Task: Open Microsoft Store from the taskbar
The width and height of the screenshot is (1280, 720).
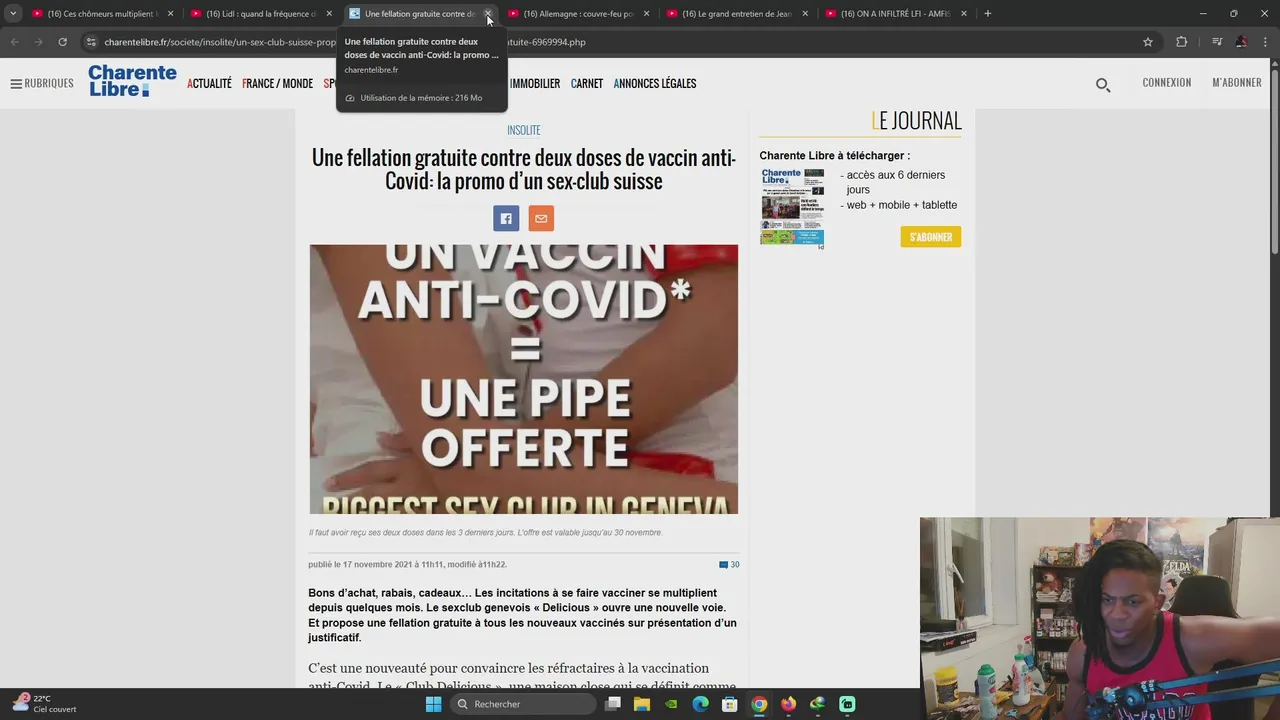Action: click(x=730, y=704)
